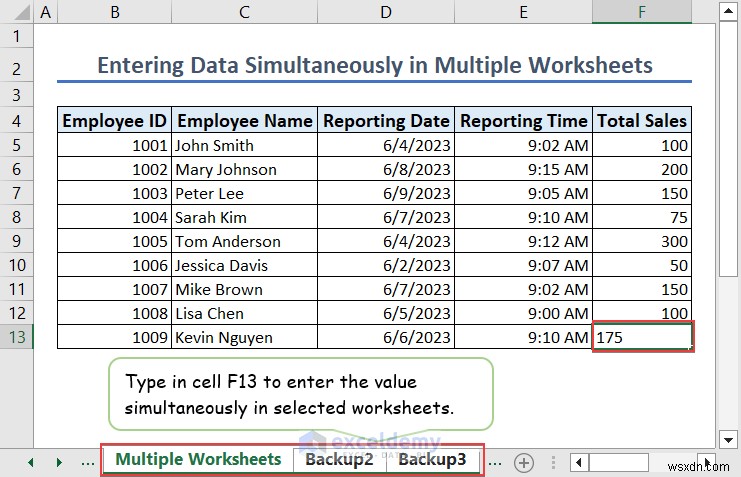This screenshot has width=741, height=477.
Task: Select time cell 9:05 AM
Action: pyautogui.click(x=523, y=193)
